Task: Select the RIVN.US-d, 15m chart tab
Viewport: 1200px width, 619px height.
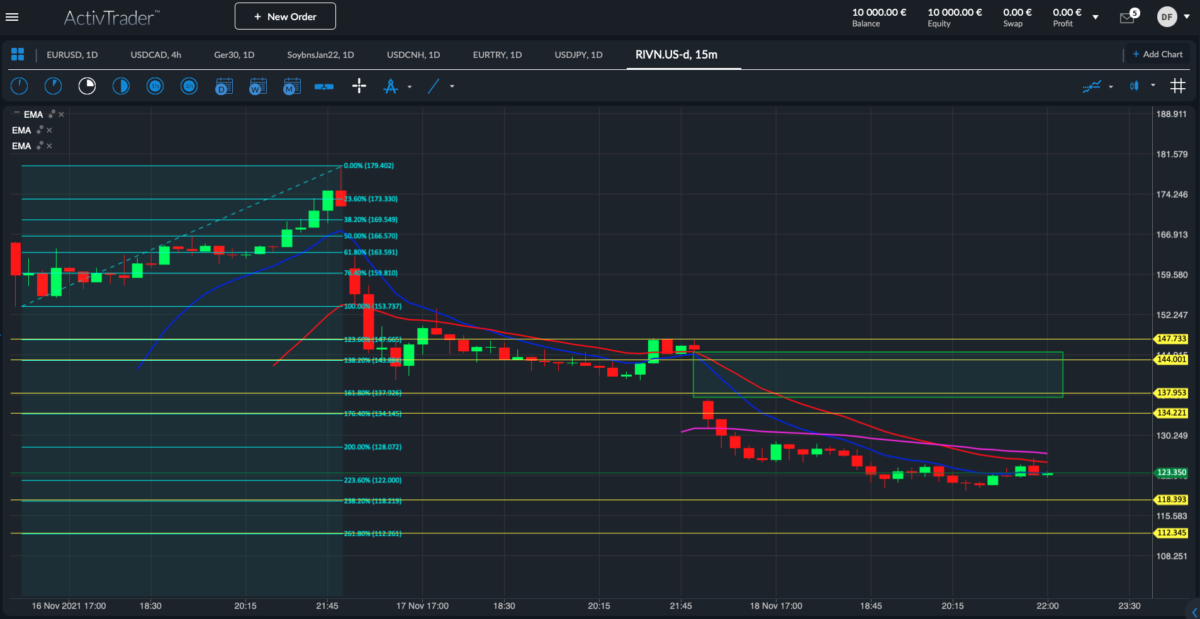Action: pyautogui.click(x=676, y=54)
